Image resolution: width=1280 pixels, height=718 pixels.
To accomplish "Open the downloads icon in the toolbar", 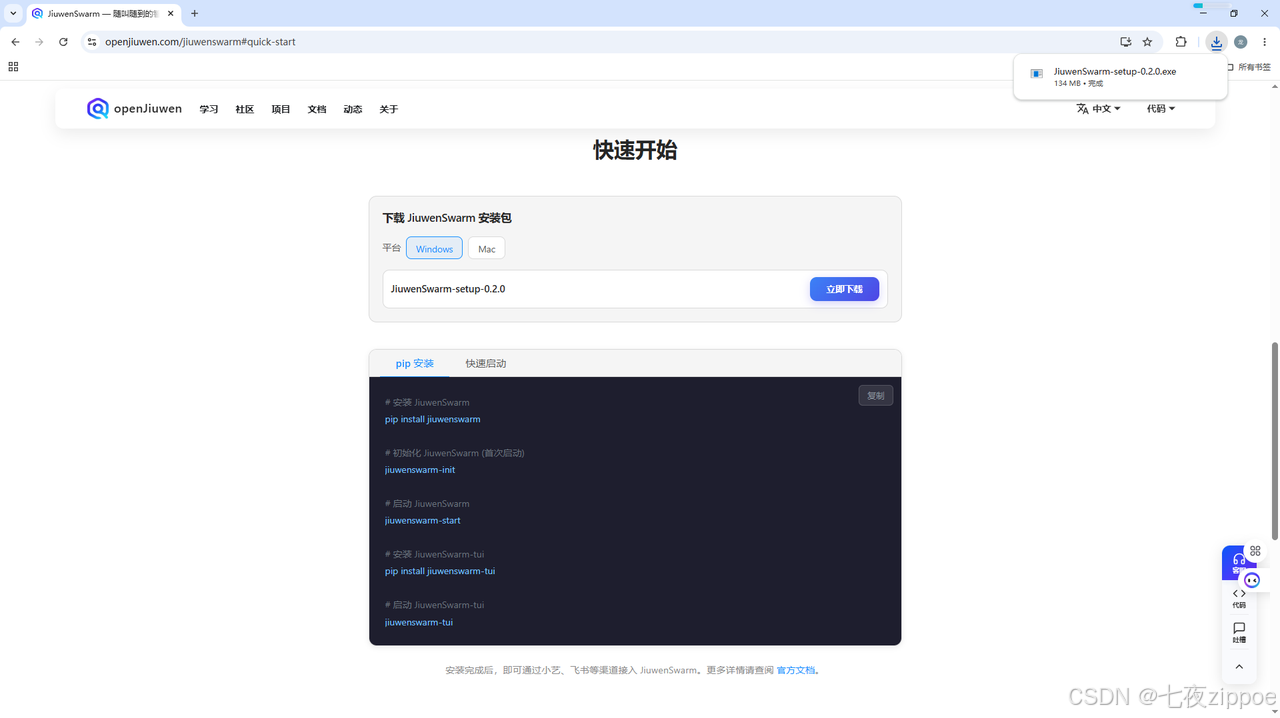I will 1216,42.
